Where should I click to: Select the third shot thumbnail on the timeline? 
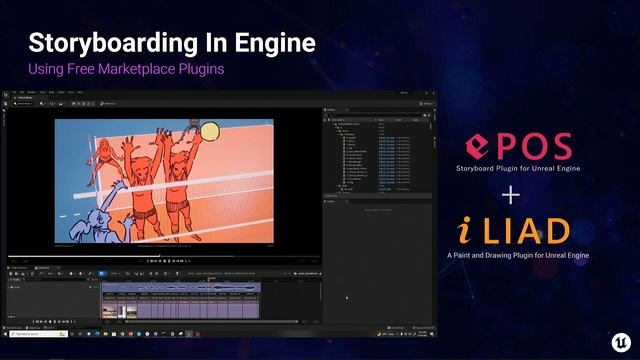[132, 311]
